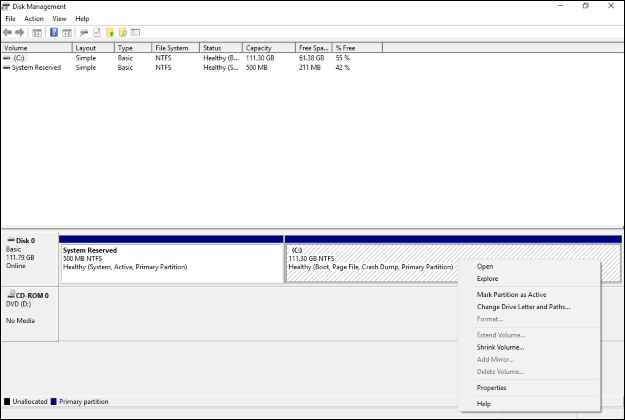This screenshot has height=420, width=625.
Task: Restore down the Disk Management window
Action: pyautogui.click(x=586, y=6)
